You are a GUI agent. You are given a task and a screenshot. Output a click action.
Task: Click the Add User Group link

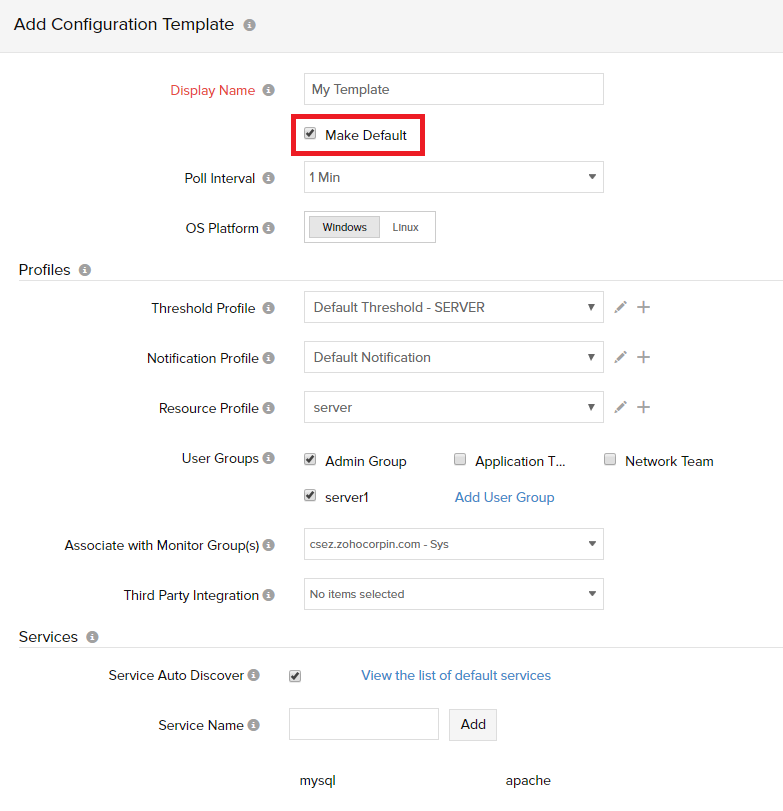pos(504,497)
